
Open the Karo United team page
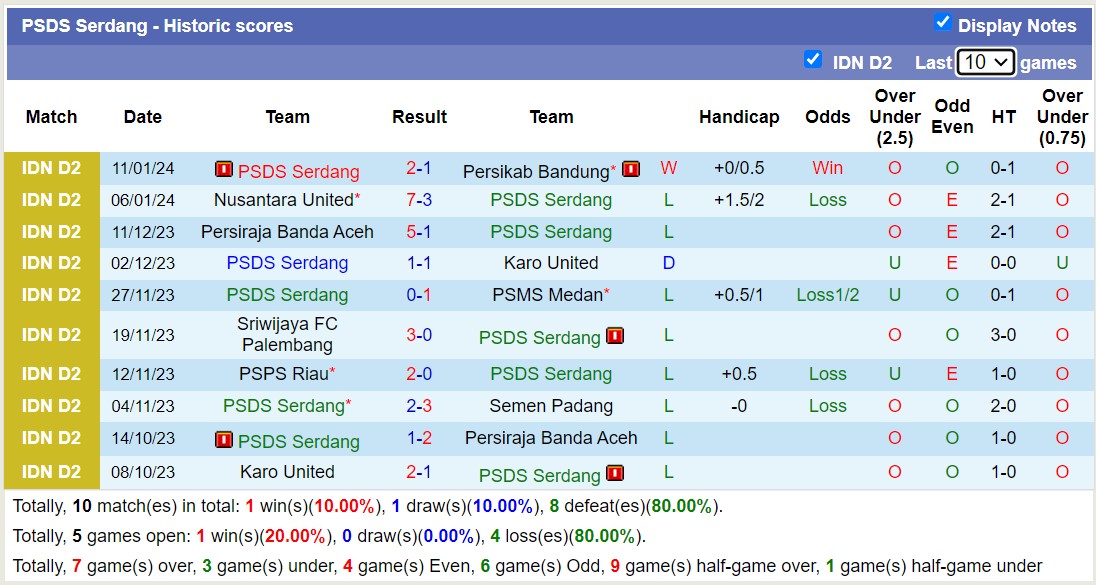(550, 263)
